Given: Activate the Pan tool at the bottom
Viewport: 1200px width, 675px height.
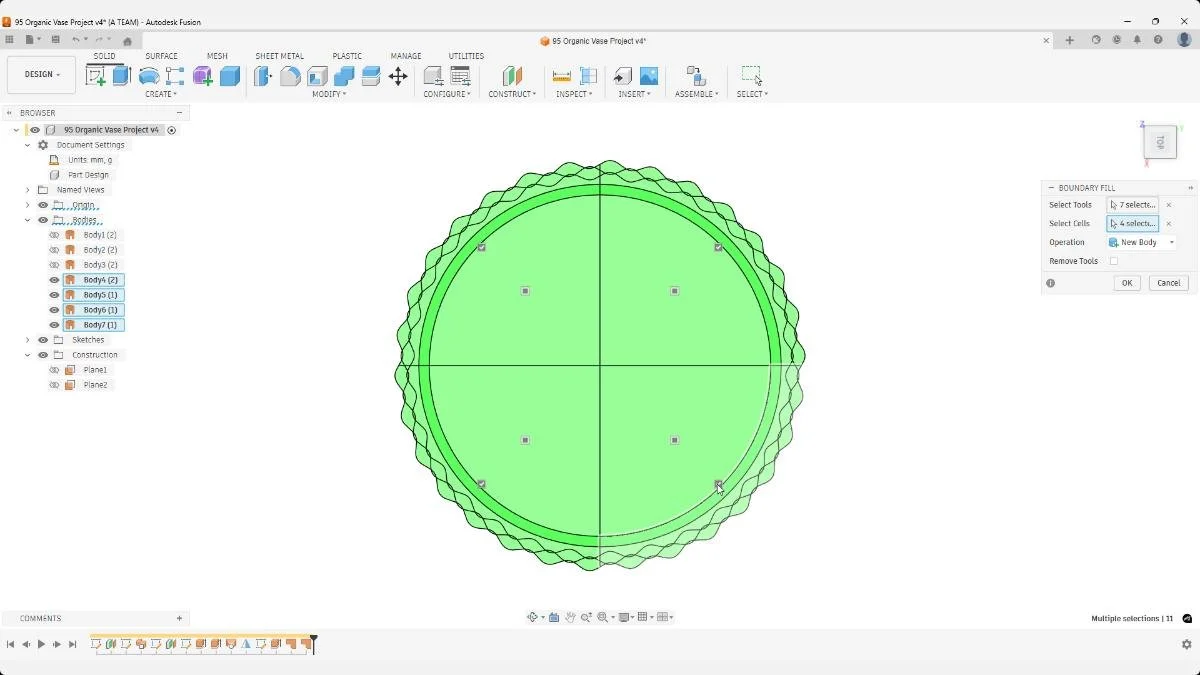Looking at the screenshot, I should click(569, 617).
